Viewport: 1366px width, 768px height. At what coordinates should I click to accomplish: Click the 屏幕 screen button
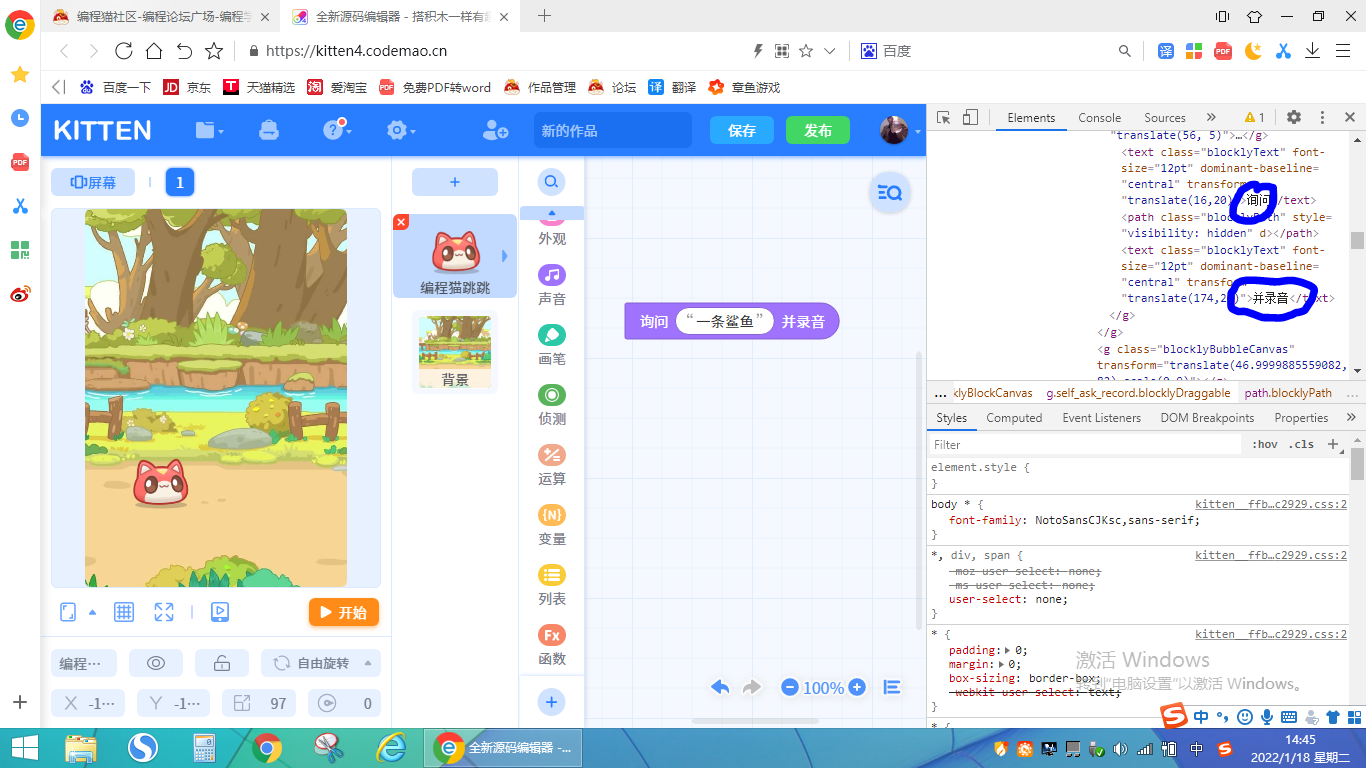[93, 182]
